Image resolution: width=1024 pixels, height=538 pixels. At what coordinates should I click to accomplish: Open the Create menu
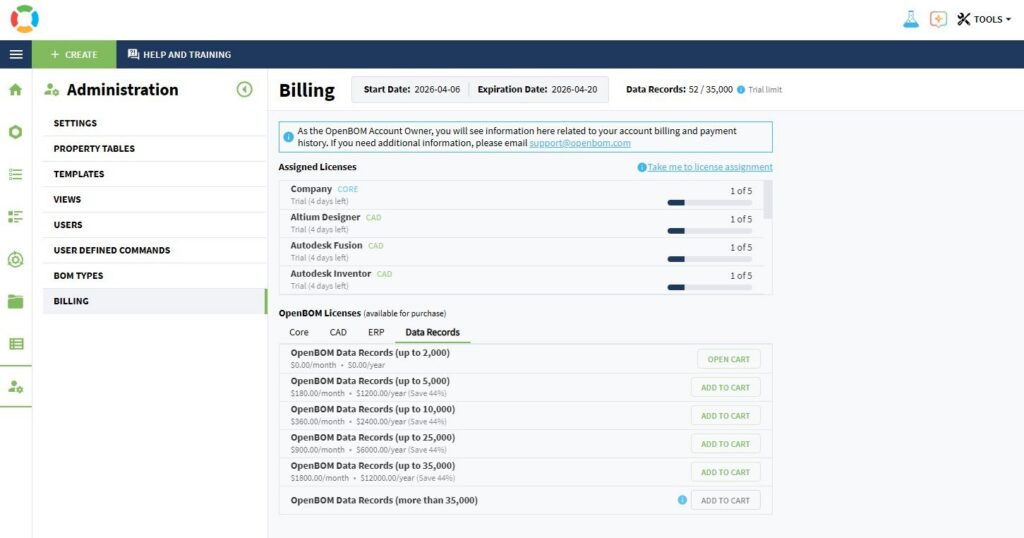click(x=74, y=54)
